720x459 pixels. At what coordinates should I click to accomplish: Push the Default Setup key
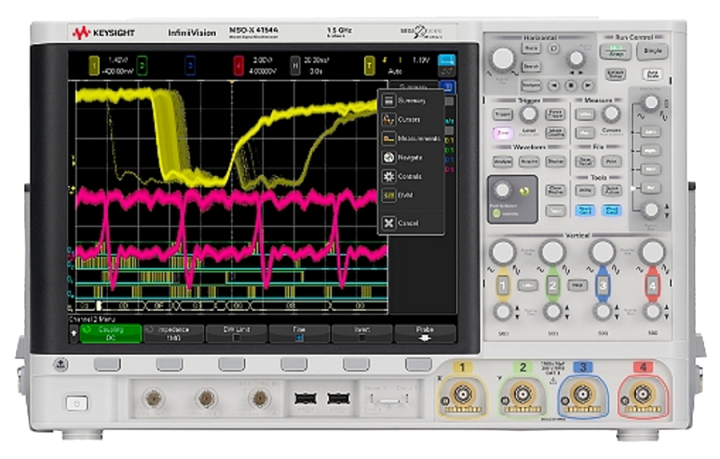615,74
